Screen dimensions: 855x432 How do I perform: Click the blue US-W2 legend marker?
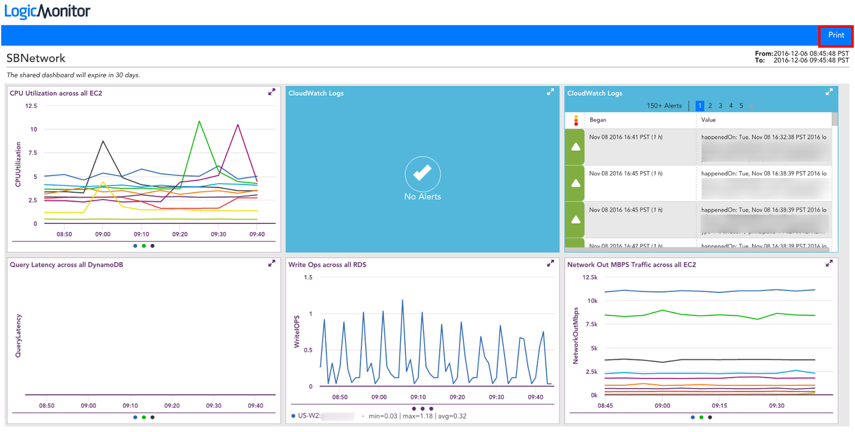click(293, 416)
